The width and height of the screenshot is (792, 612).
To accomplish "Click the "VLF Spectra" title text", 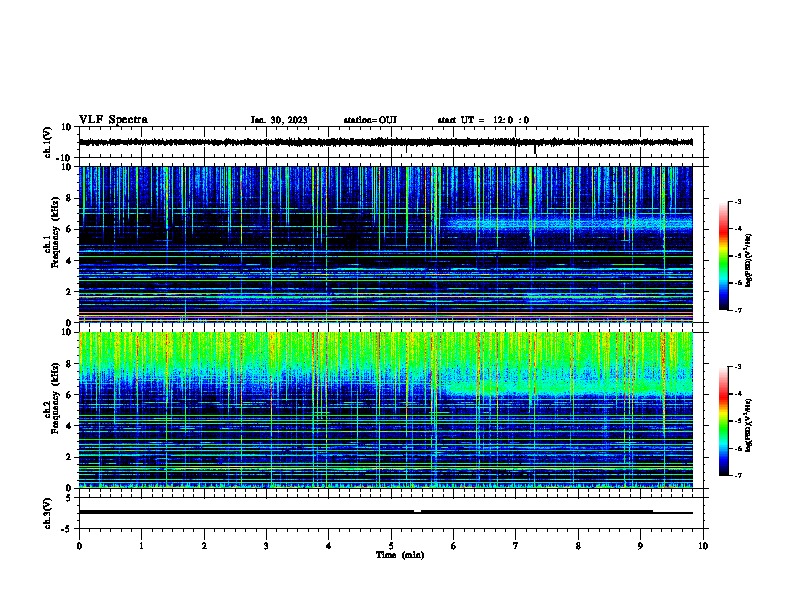I will (x=113, y=120).
